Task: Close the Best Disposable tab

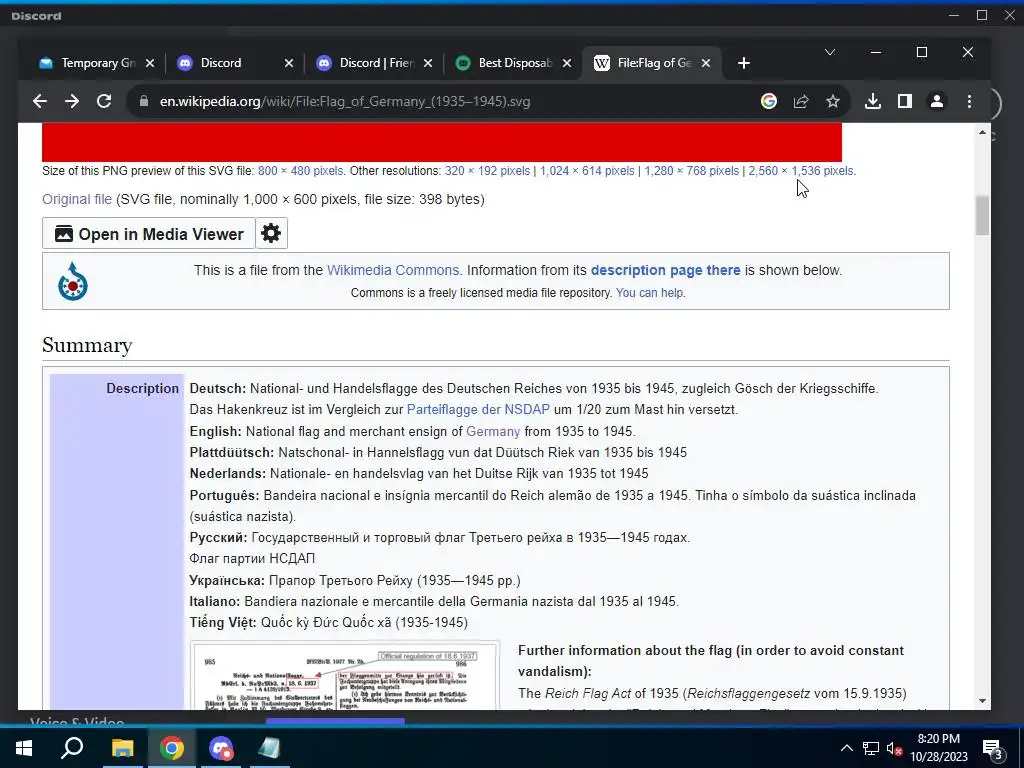Action: coord(567,63)
